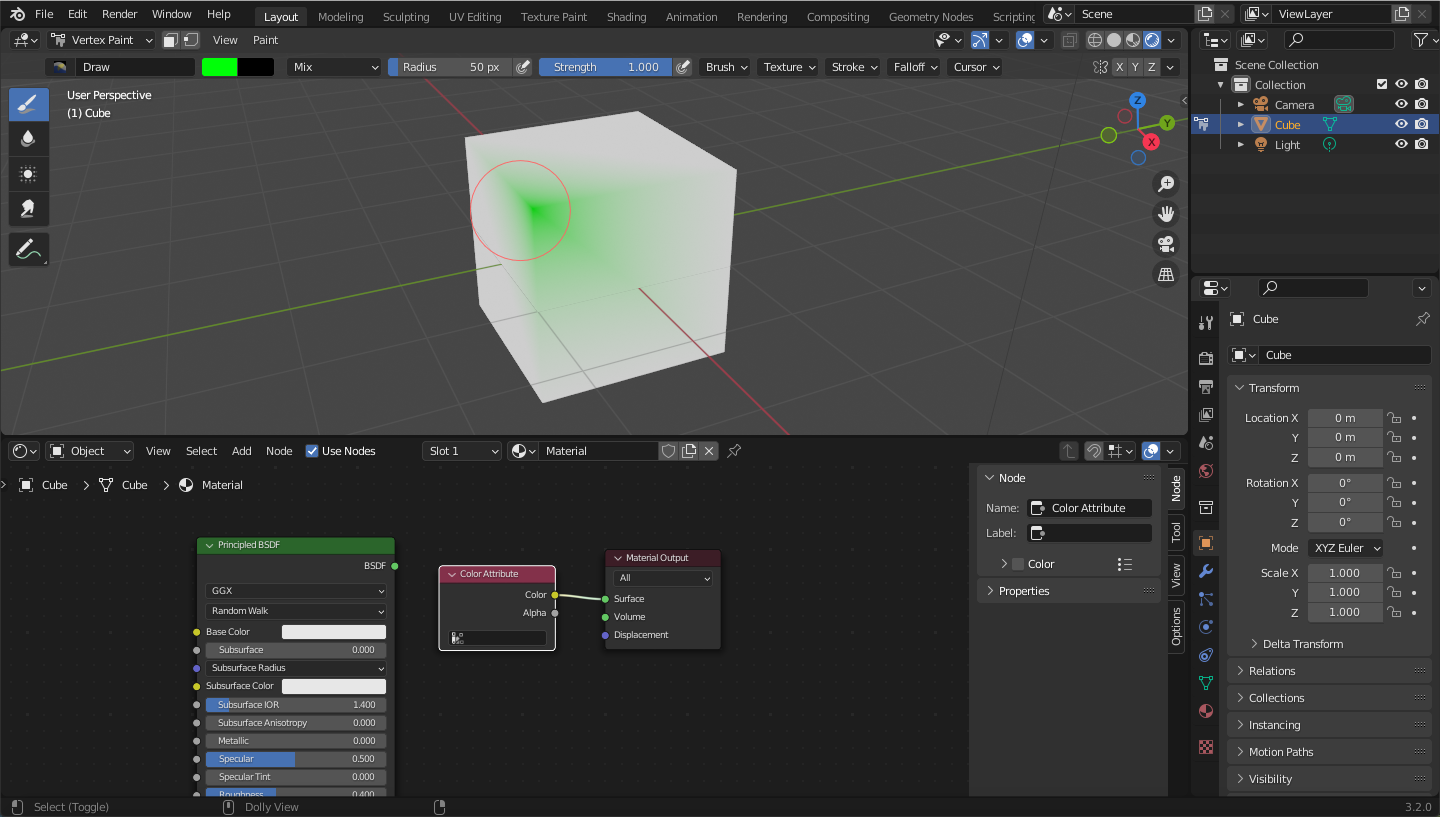Switch to orthographic grid view icon
This screenshot has width=1440, height=817.
(x=1165, y=274)
